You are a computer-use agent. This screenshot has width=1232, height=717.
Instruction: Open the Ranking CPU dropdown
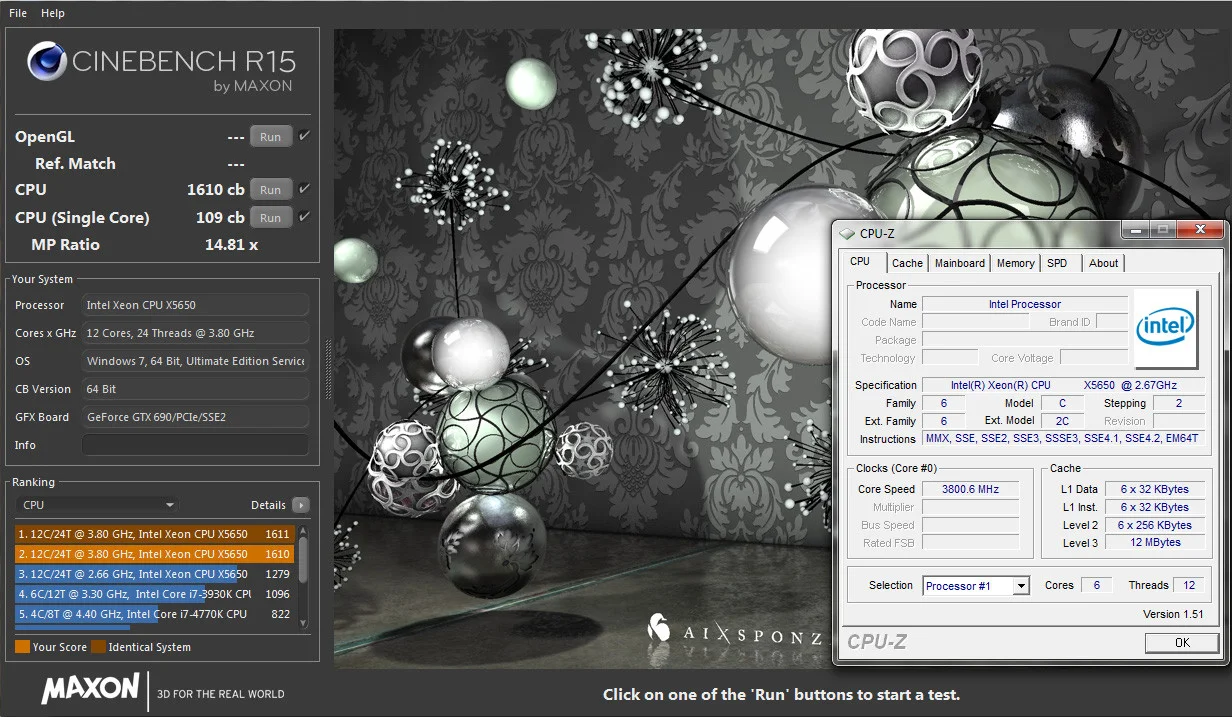pos(97,505)
